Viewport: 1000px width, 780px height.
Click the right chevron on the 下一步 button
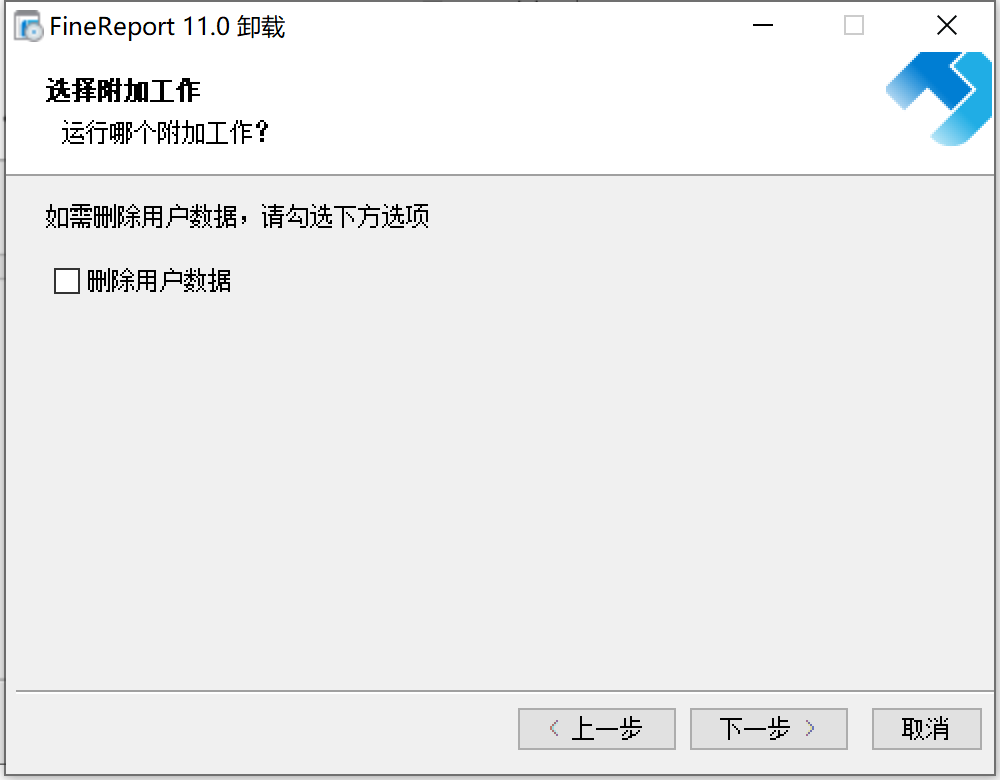coord(810,728)
